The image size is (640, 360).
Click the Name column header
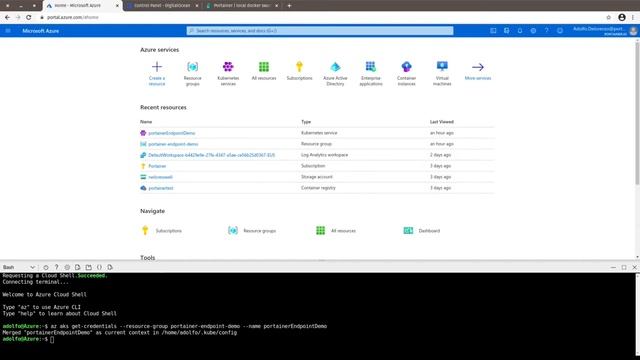click(x=146, y=122)
